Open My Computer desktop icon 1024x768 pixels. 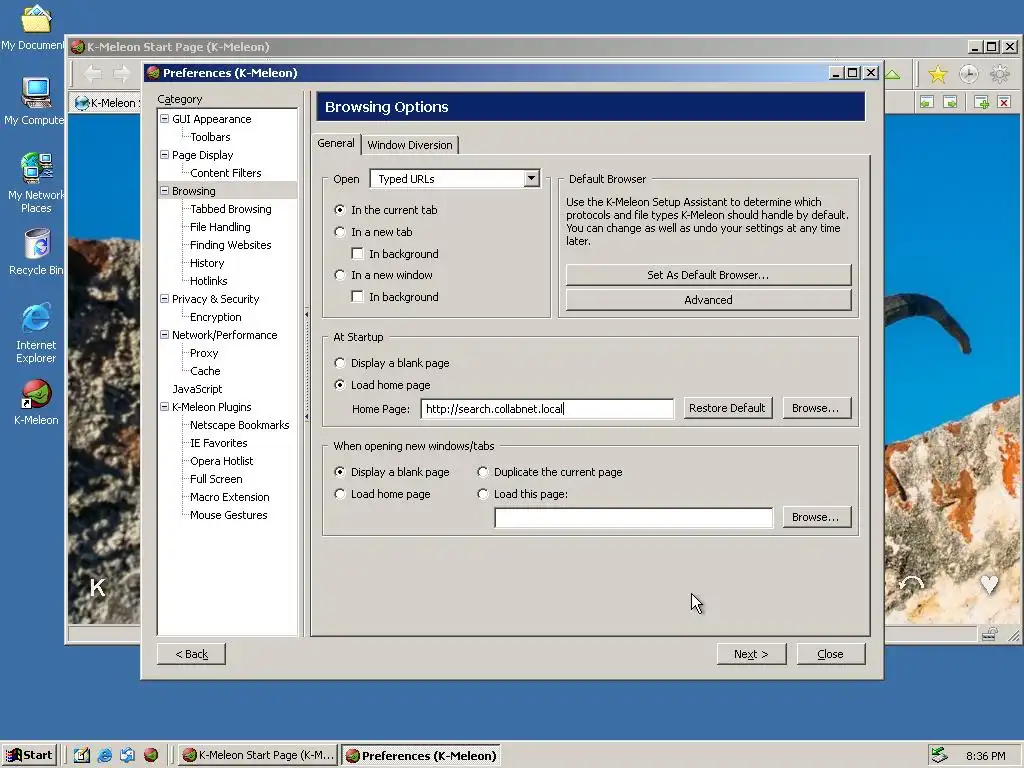click(34, 101)
